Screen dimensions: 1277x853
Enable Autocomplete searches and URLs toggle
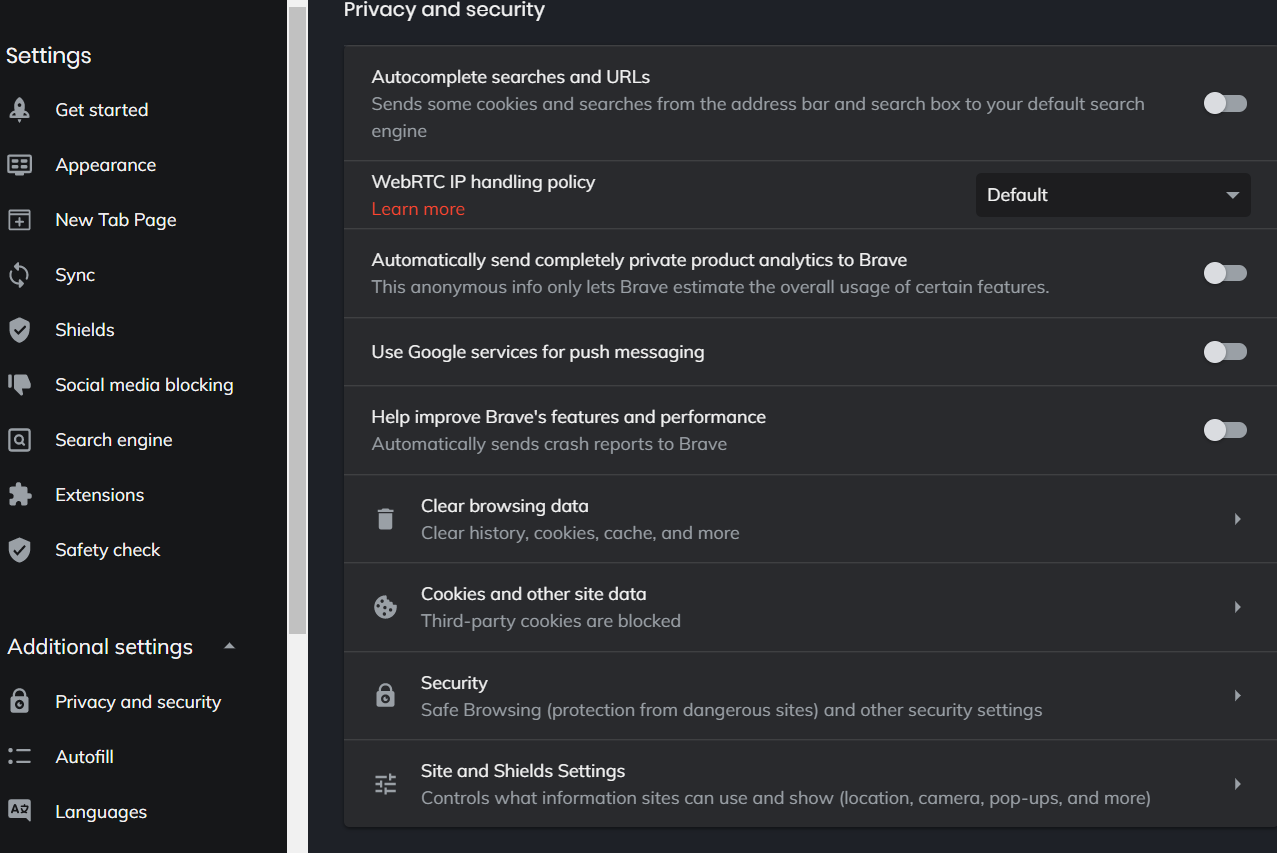(x=1225, y=103)
